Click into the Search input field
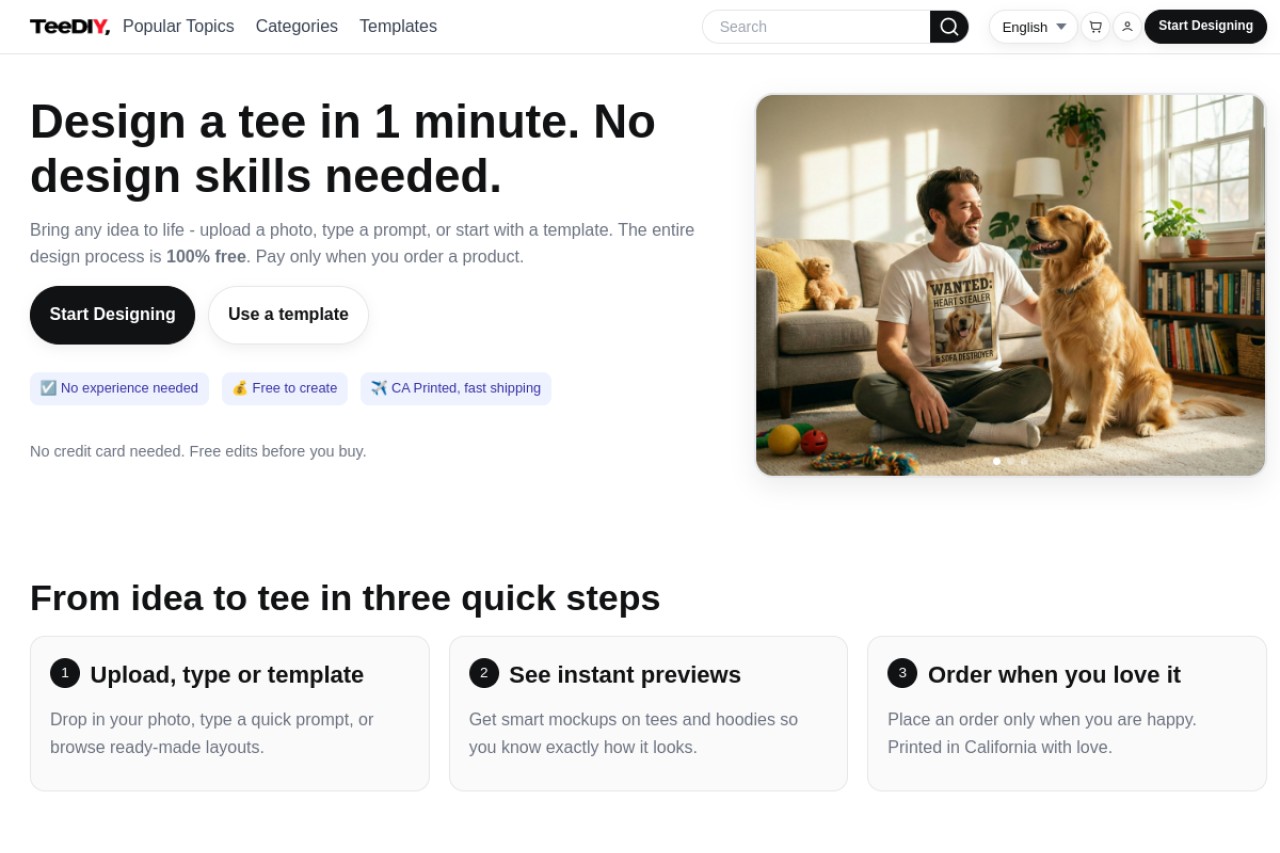 816,27
